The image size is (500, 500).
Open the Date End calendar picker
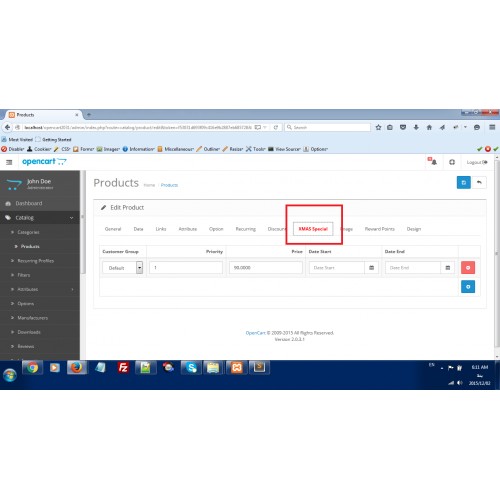(448, 268)
